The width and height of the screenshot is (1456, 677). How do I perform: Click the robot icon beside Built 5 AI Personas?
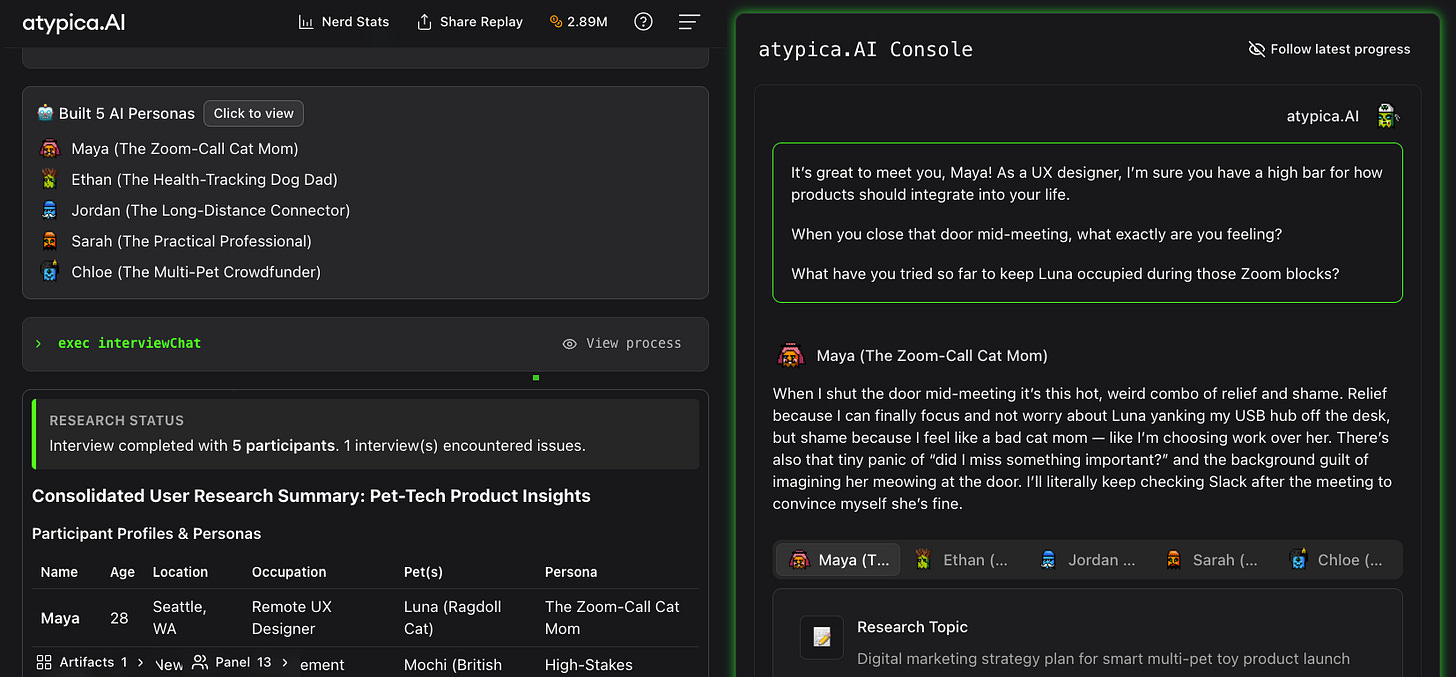click(45, 113)
